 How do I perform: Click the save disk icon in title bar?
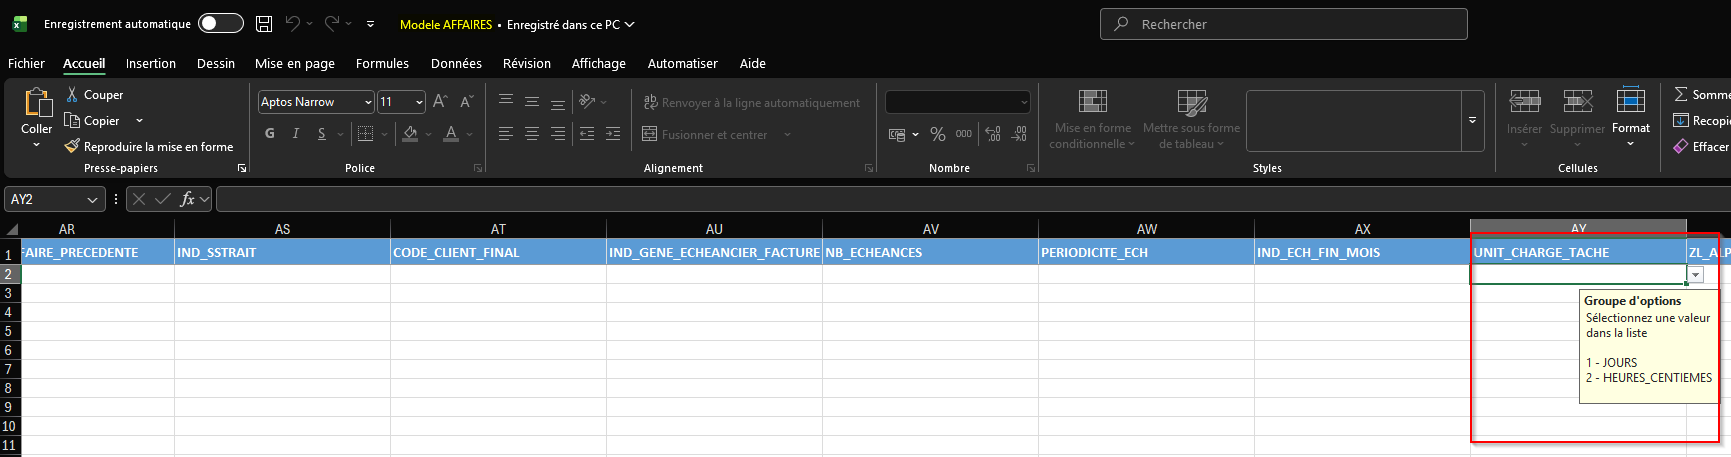pyautogui.click(x=264, y=24)
